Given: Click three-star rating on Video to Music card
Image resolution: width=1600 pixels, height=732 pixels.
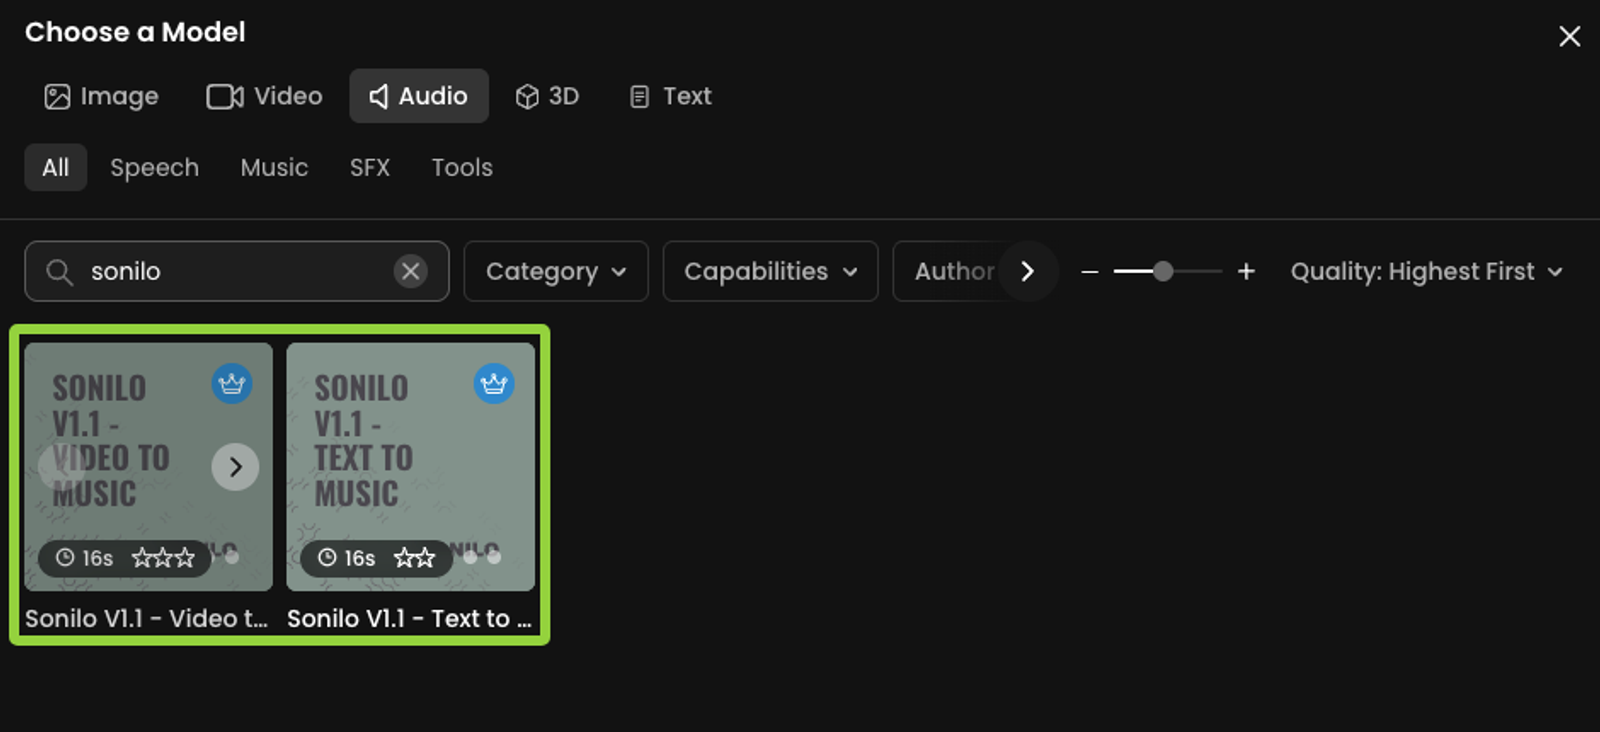Looking at the screenshot, I should point(163,558).
